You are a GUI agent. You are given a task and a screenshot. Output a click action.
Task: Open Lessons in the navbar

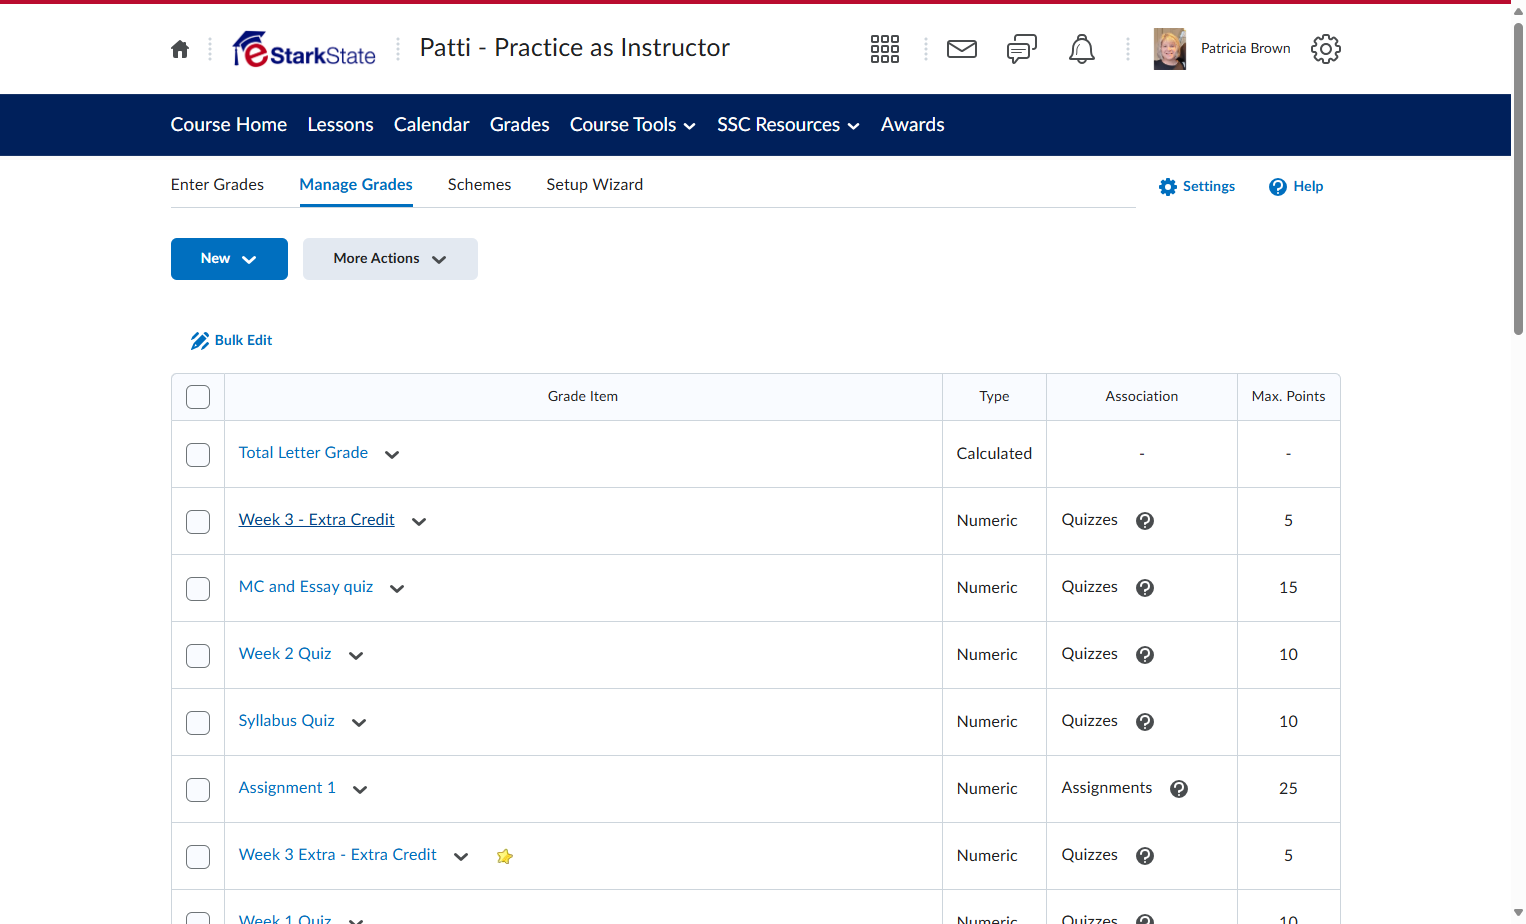(340, 125)
